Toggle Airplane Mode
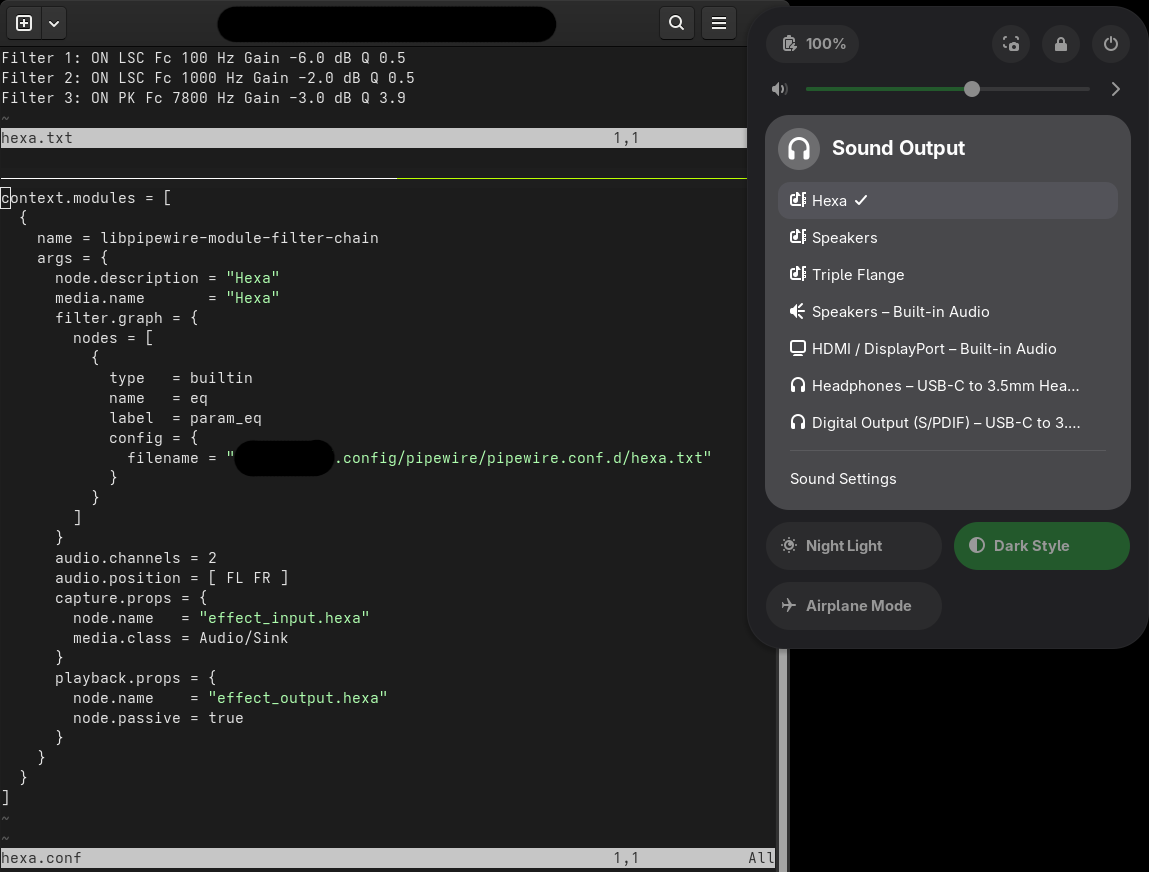1149x872 pixels. pos(854,606)
